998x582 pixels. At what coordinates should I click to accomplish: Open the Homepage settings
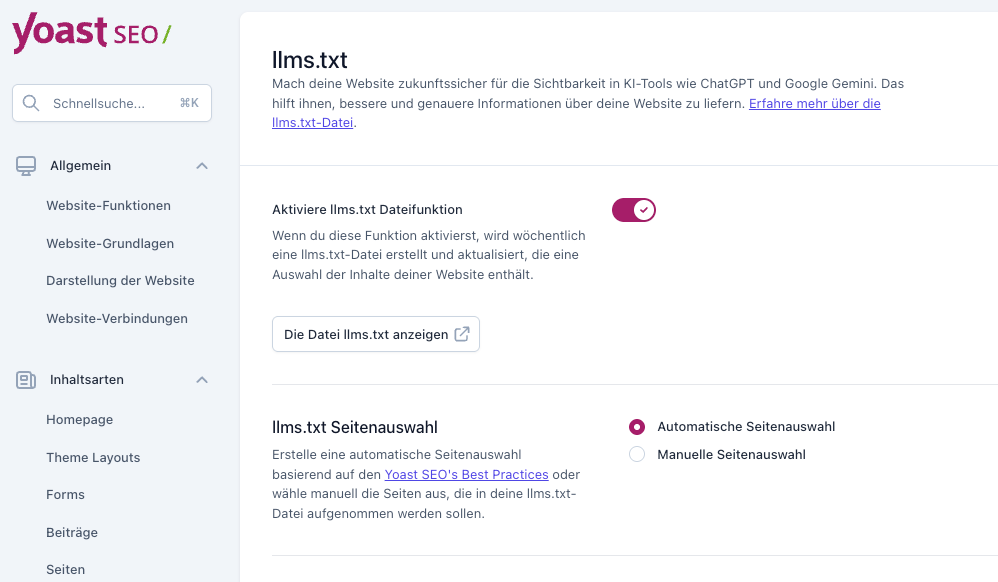point(79,419)
